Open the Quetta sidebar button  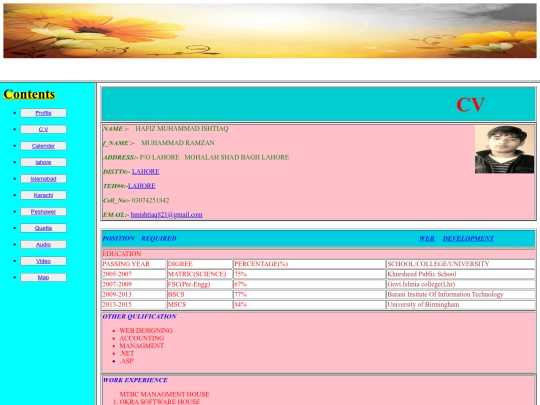pos(43,228)
